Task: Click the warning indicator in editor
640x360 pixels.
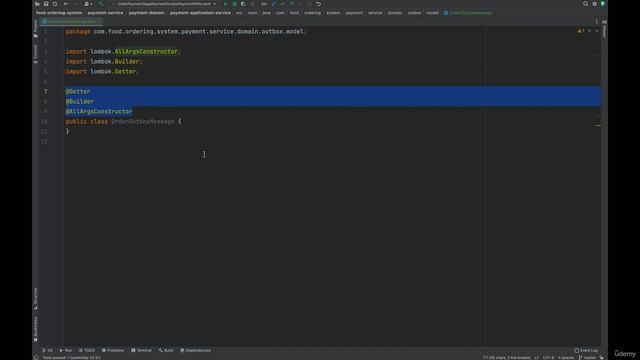Action: coord(581,31)
